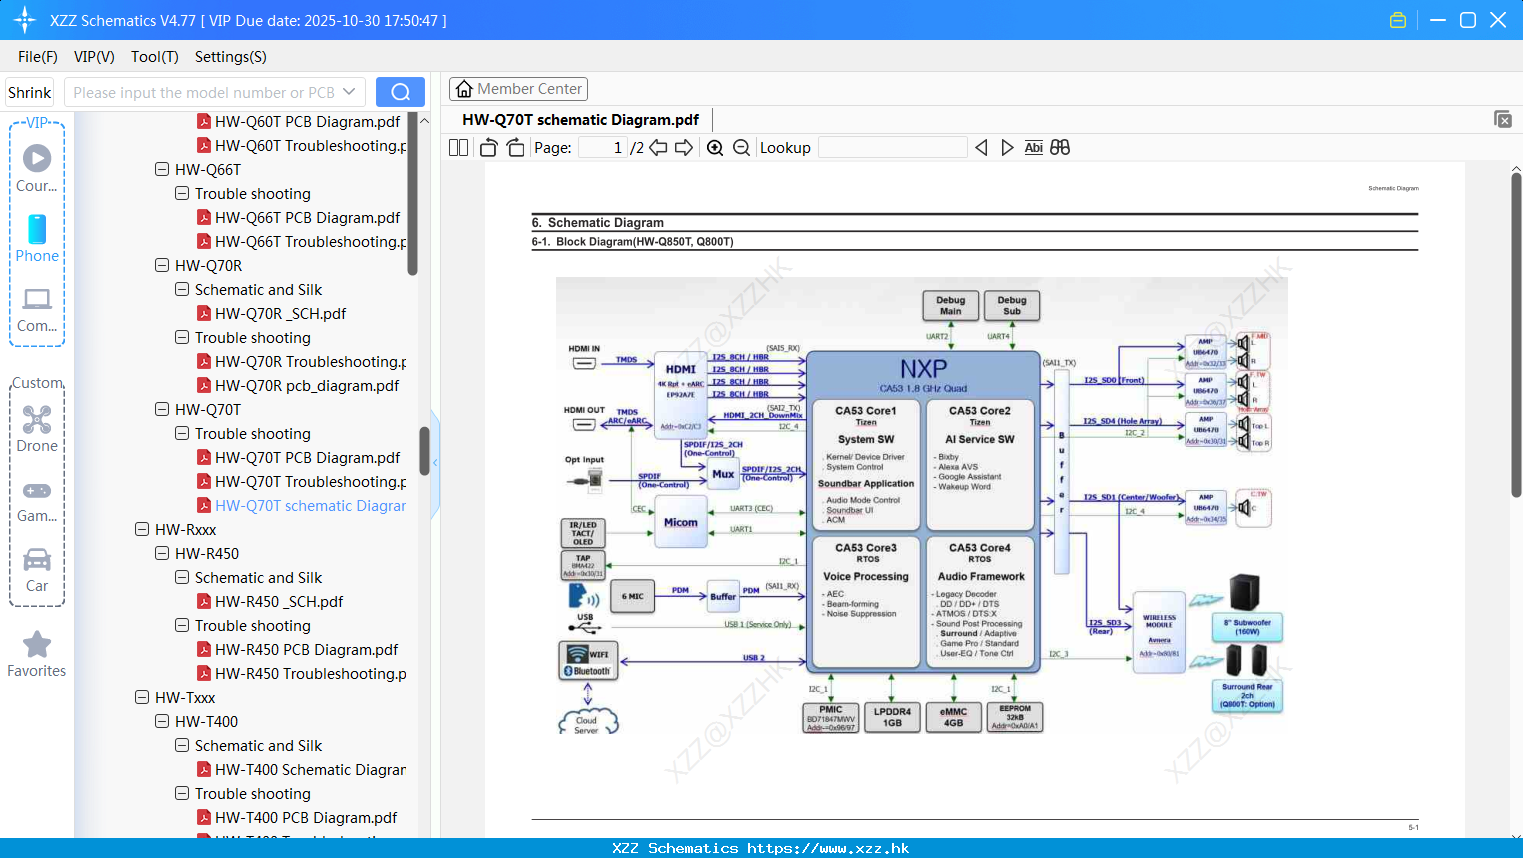1523x858 pixels.
Task: Toggle the Abi whole-word match icon
Action: pyautogui.click(x=1034, y=147)
